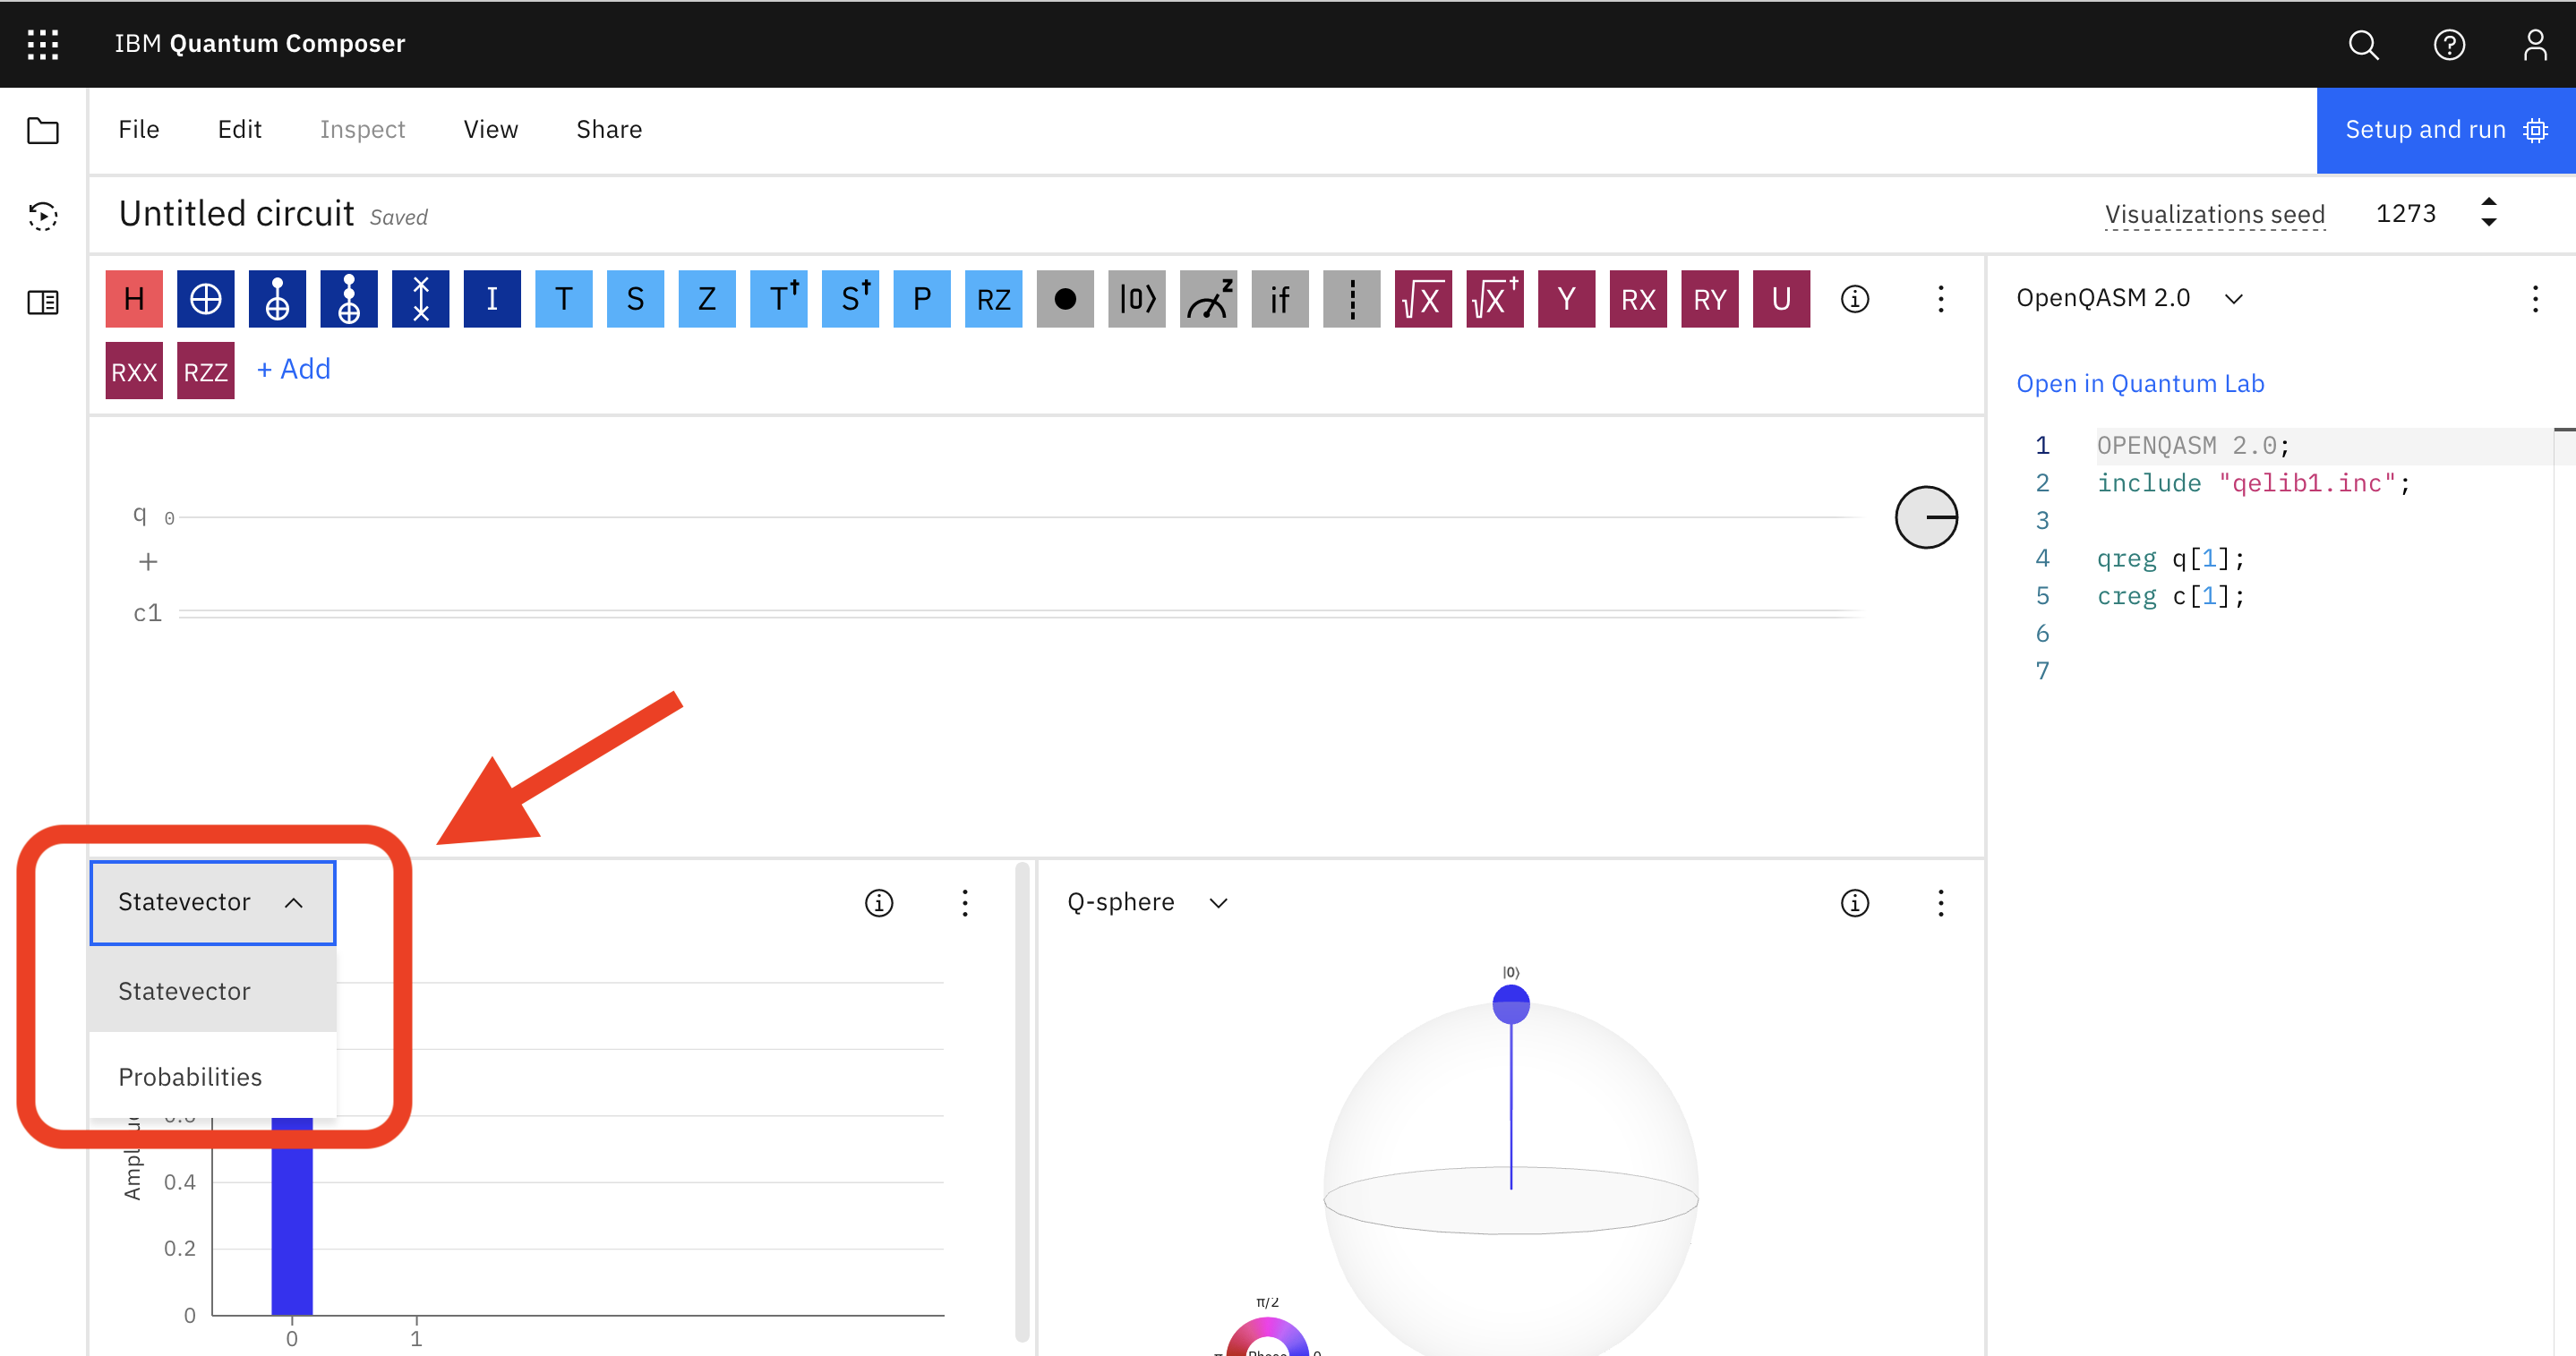Open the composer files sidebar icon

[x=43, y=130]
